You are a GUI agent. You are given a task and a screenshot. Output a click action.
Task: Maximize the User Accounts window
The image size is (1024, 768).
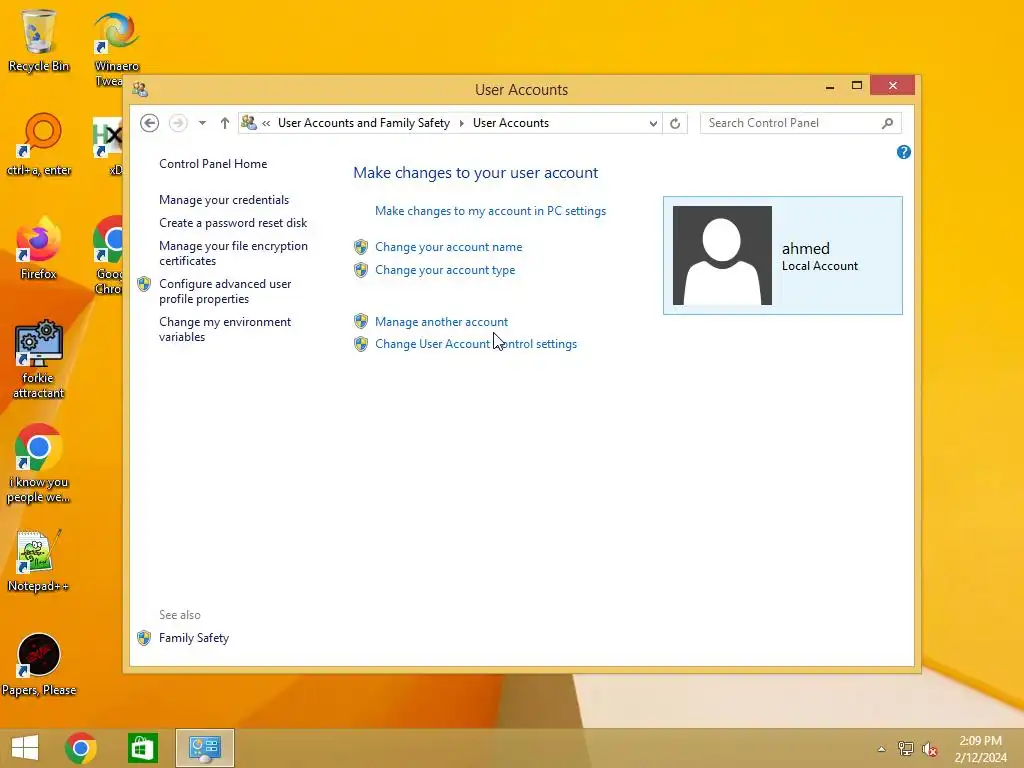point(857,86)
